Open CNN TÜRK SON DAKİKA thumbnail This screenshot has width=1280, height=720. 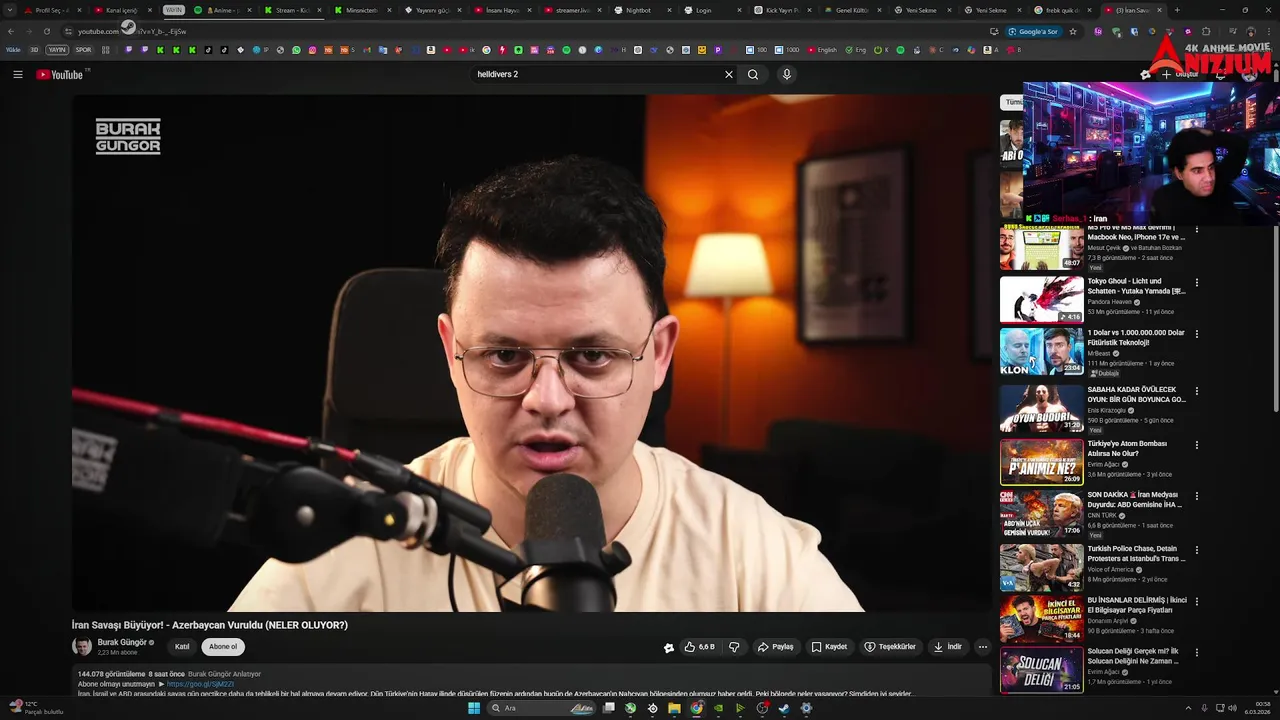point(1041,513)
